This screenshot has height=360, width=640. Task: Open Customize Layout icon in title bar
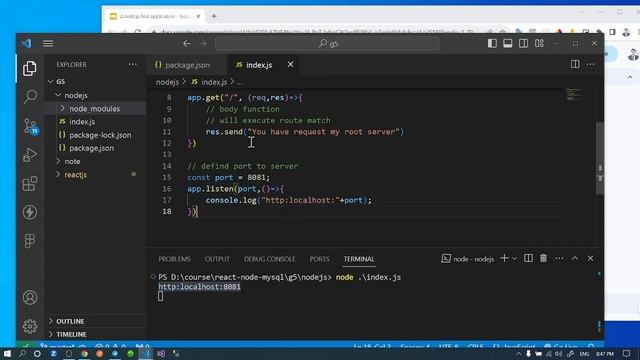click(540, 43)
